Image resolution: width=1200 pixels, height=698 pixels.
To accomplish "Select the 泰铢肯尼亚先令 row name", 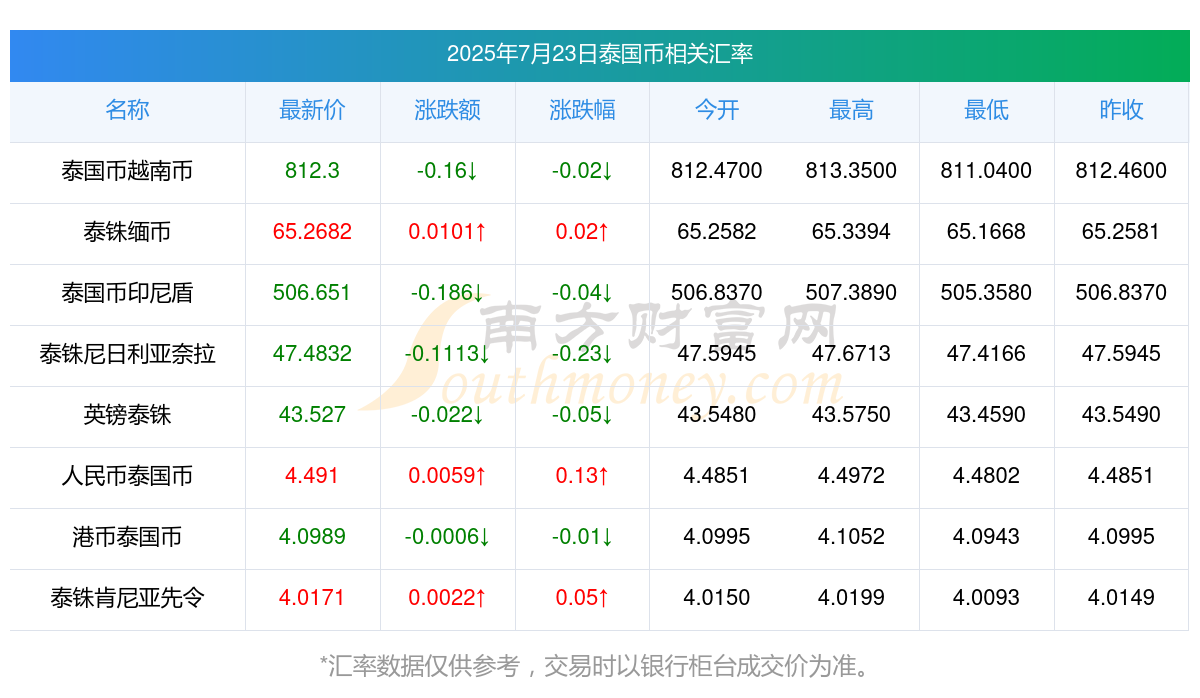I will (x=127, y=598).
